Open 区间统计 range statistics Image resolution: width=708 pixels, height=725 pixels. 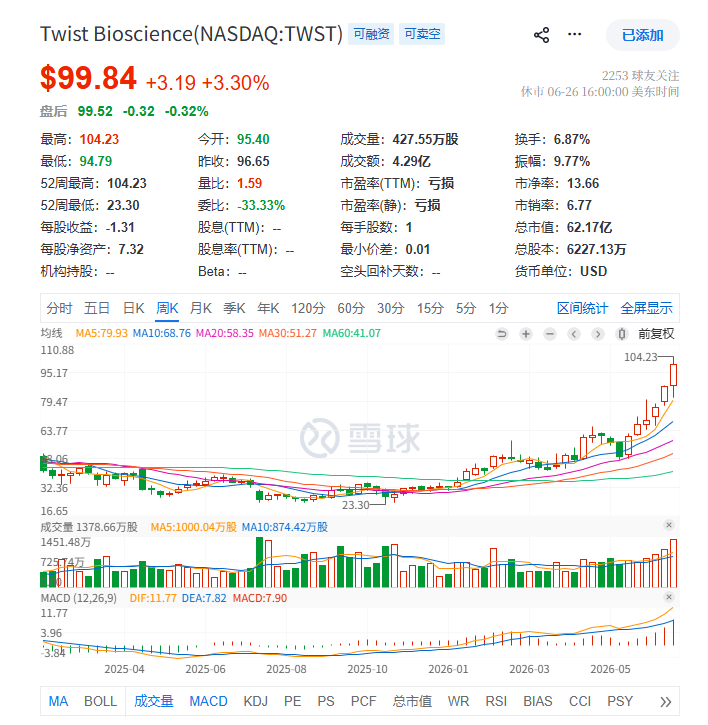coord(582,308)
